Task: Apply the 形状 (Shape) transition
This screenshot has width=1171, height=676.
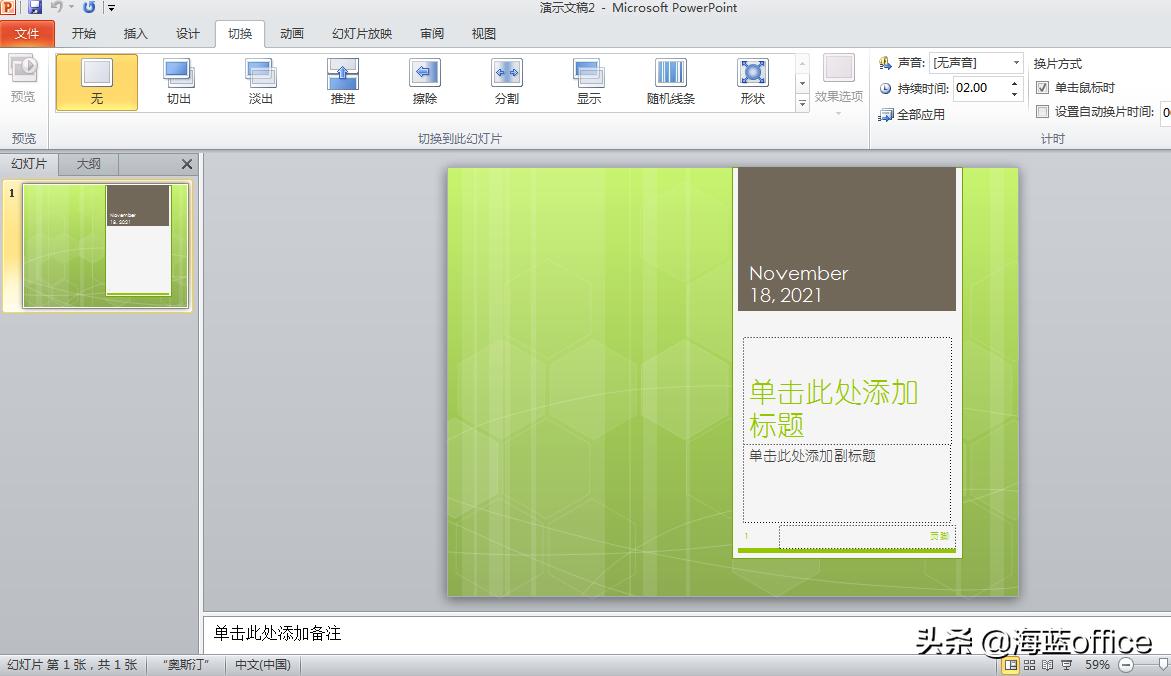Action: (x=752, y=80)
